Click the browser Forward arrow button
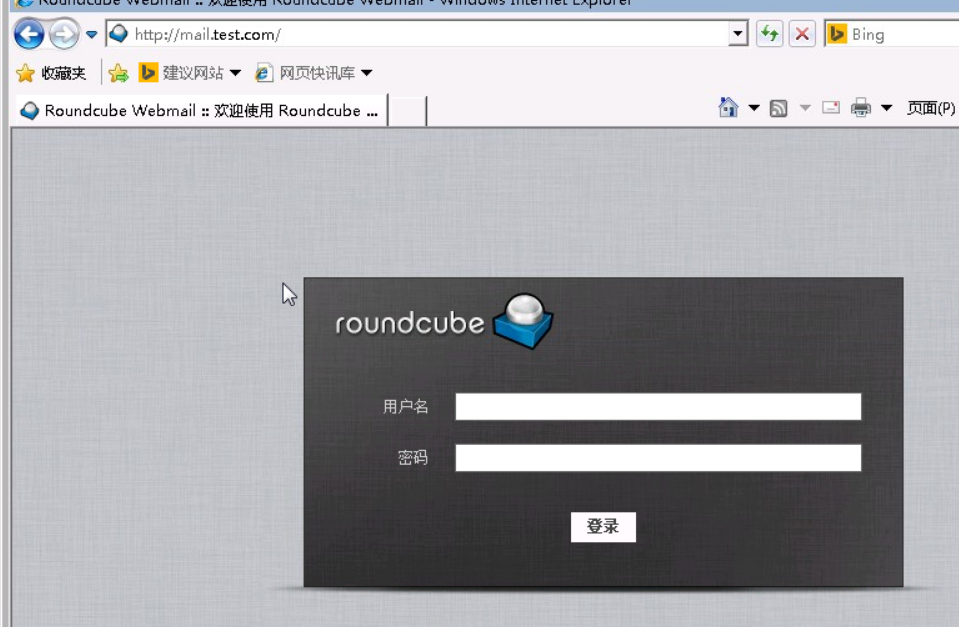The height and width of the screenshot is (627, 959). [x=64, y=34]
